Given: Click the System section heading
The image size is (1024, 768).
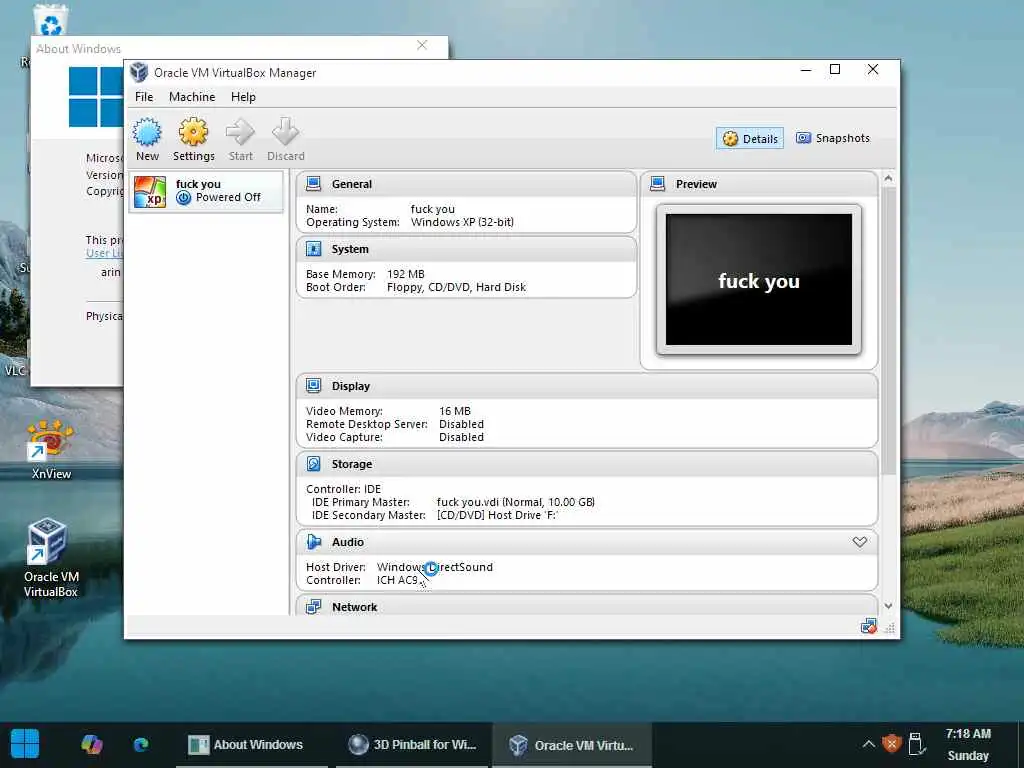Looking at the screenshot, I should pyautogui.click(x=350, y=249).
